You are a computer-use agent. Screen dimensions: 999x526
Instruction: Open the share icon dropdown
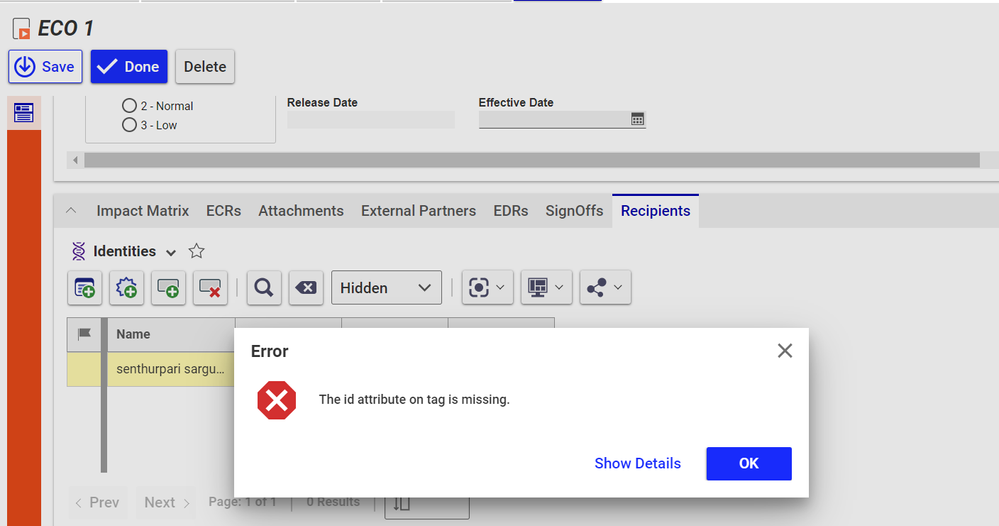coord(605,288)
